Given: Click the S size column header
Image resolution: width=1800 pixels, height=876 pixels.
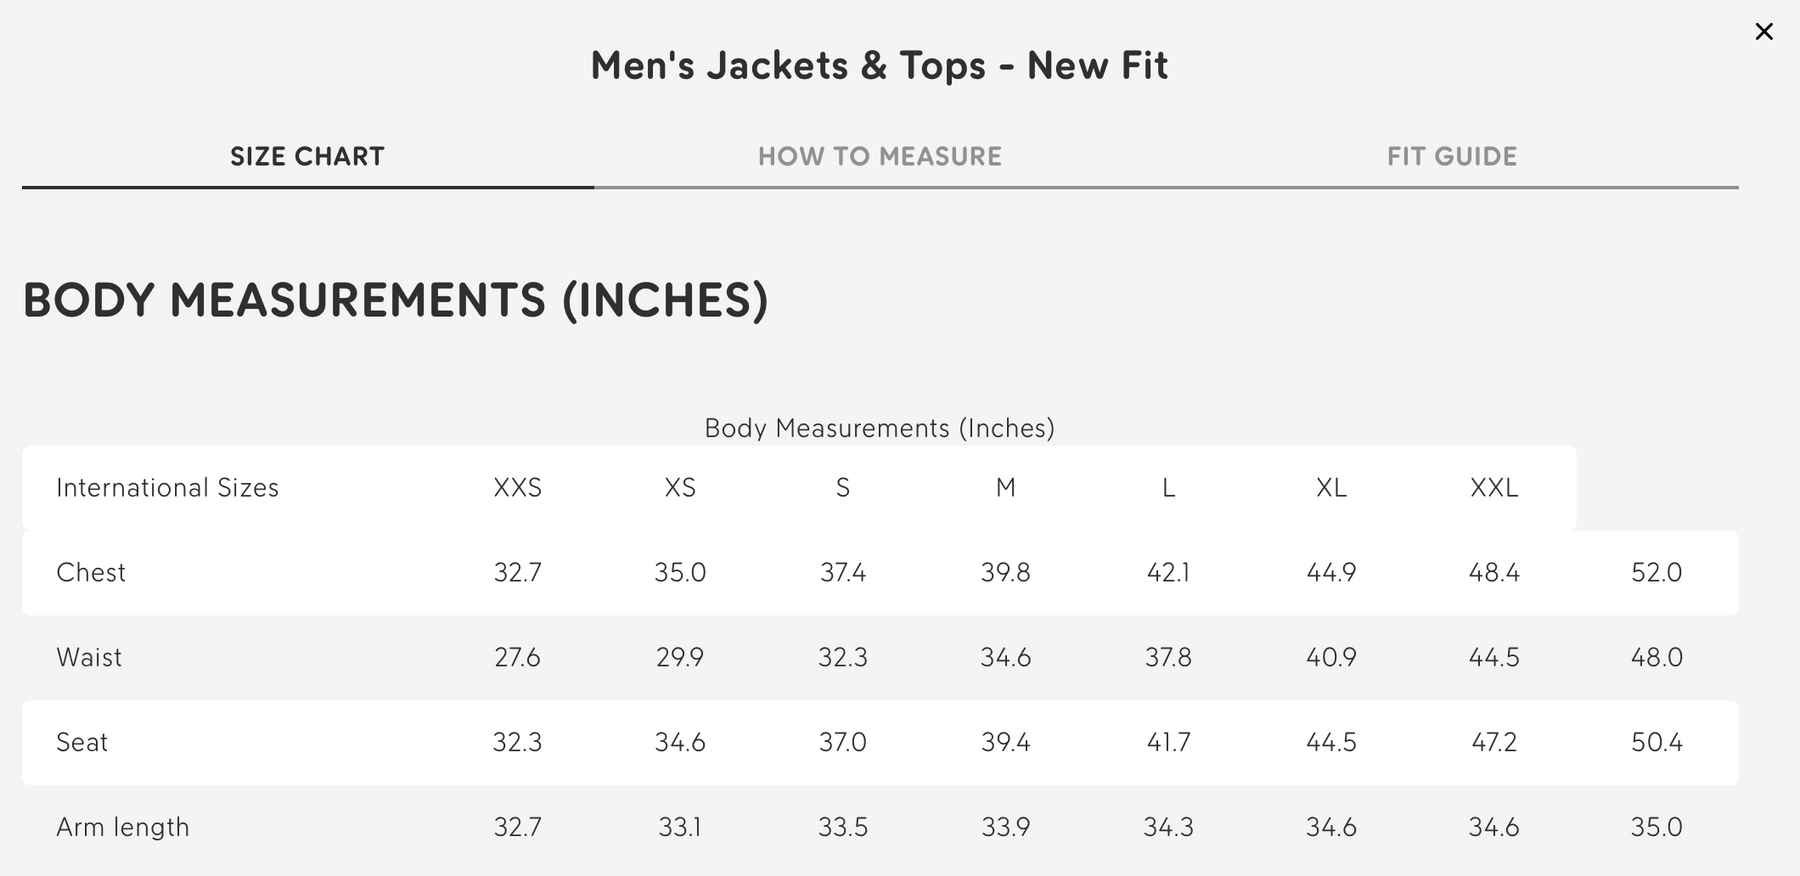Looking at the screenshot, I should coord(843,488).
